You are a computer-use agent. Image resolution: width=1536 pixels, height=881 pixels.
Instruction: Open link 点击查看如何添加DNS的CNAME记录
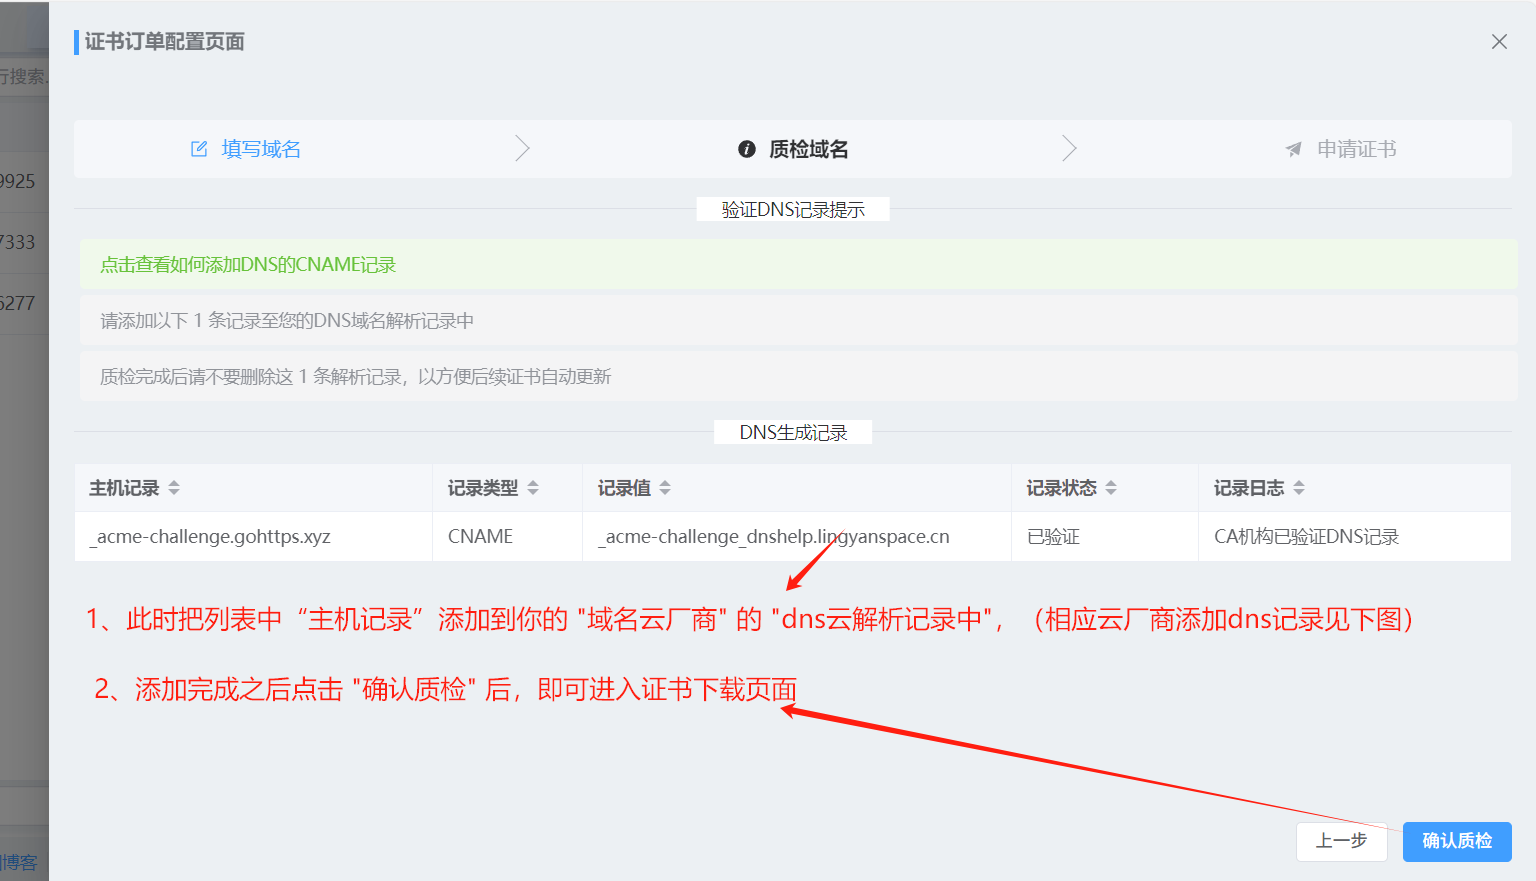coord(248,265)
